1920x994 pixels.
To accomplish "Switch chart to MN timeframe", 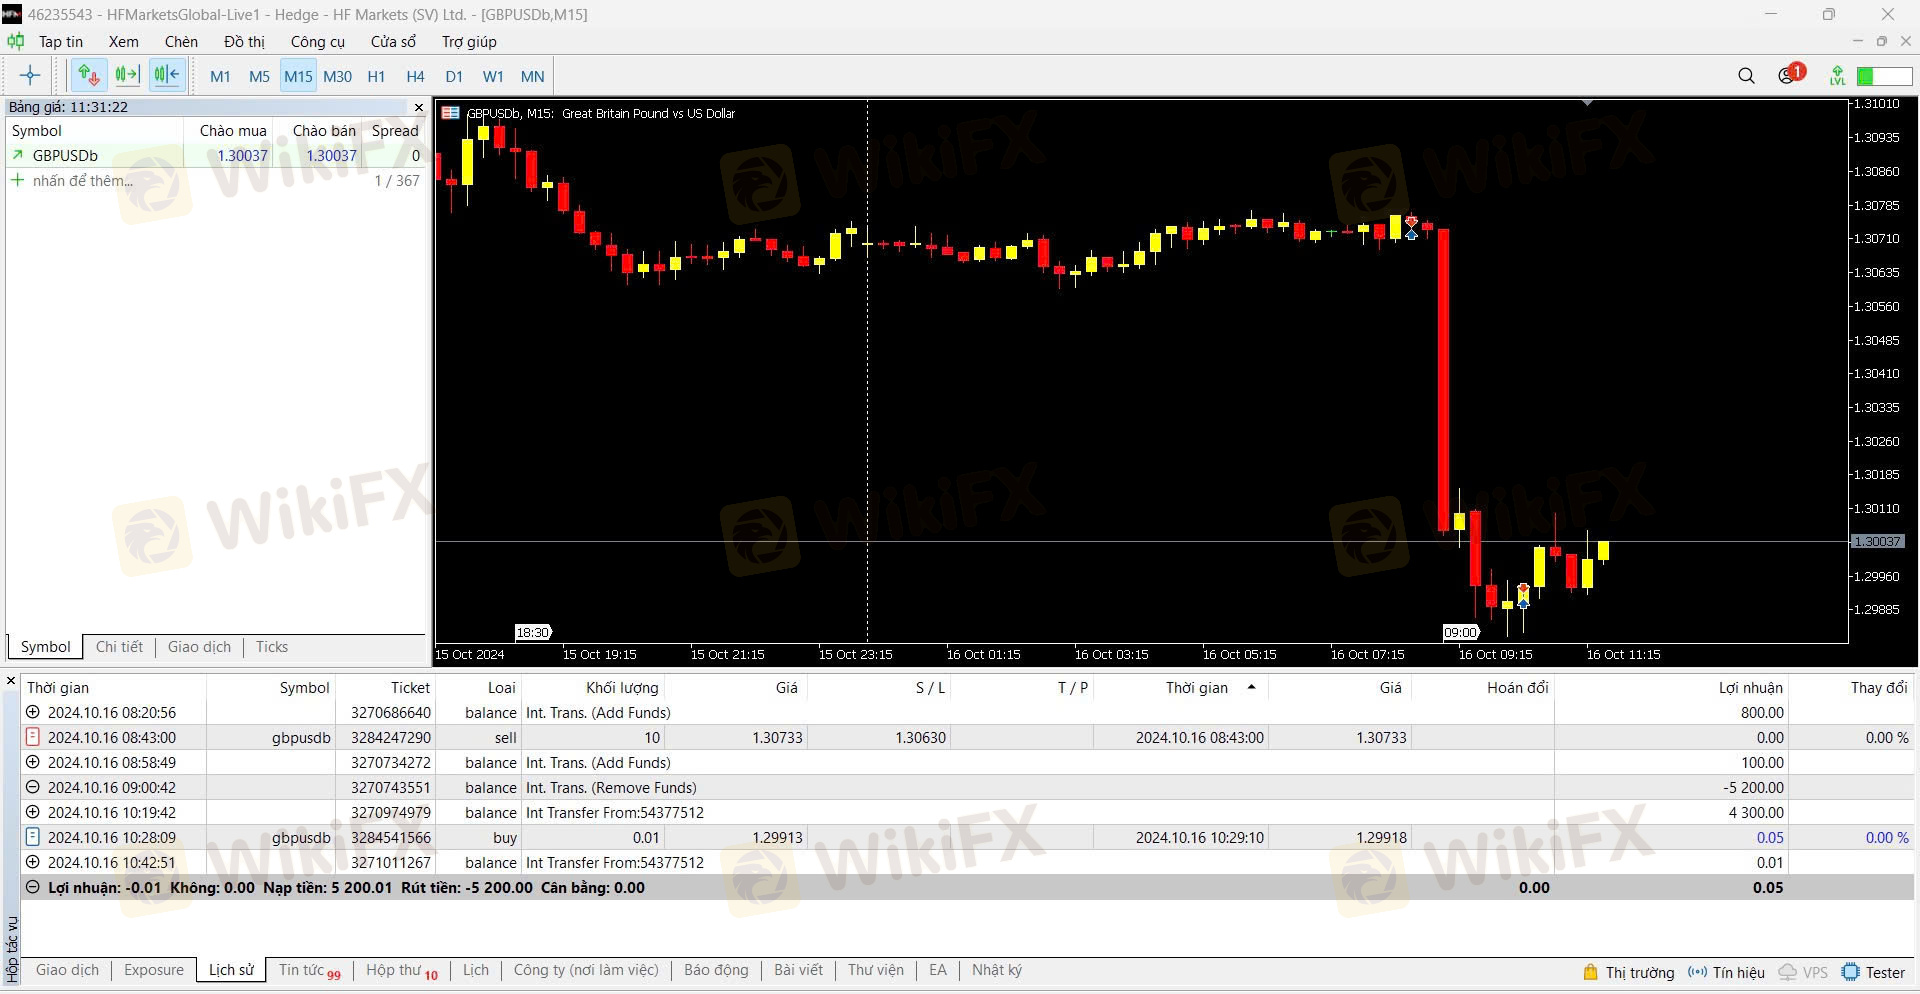I will tap(532, 76).
